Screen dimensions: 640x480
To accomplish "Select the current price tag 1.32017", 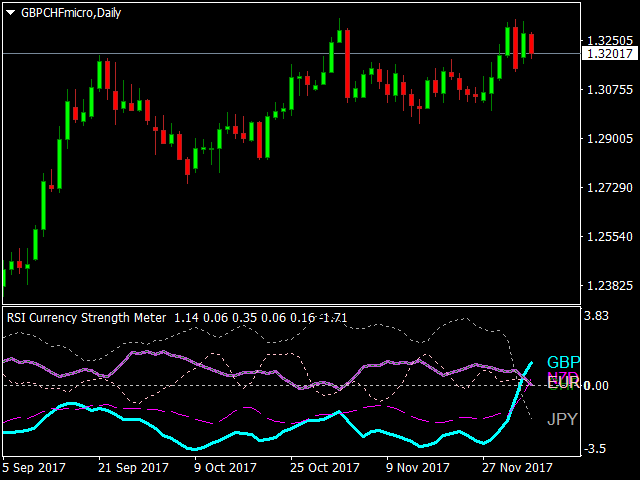I will (x=609, y=53).
